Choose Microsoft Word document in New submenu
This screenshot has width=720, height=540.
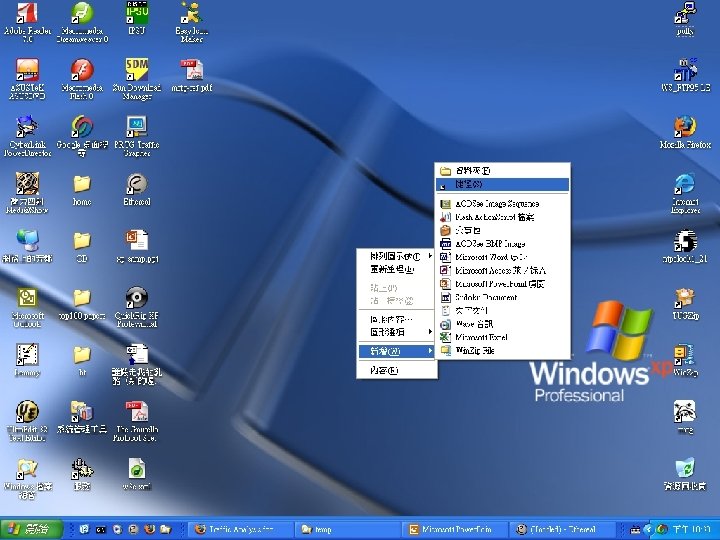tap(502, 257)
